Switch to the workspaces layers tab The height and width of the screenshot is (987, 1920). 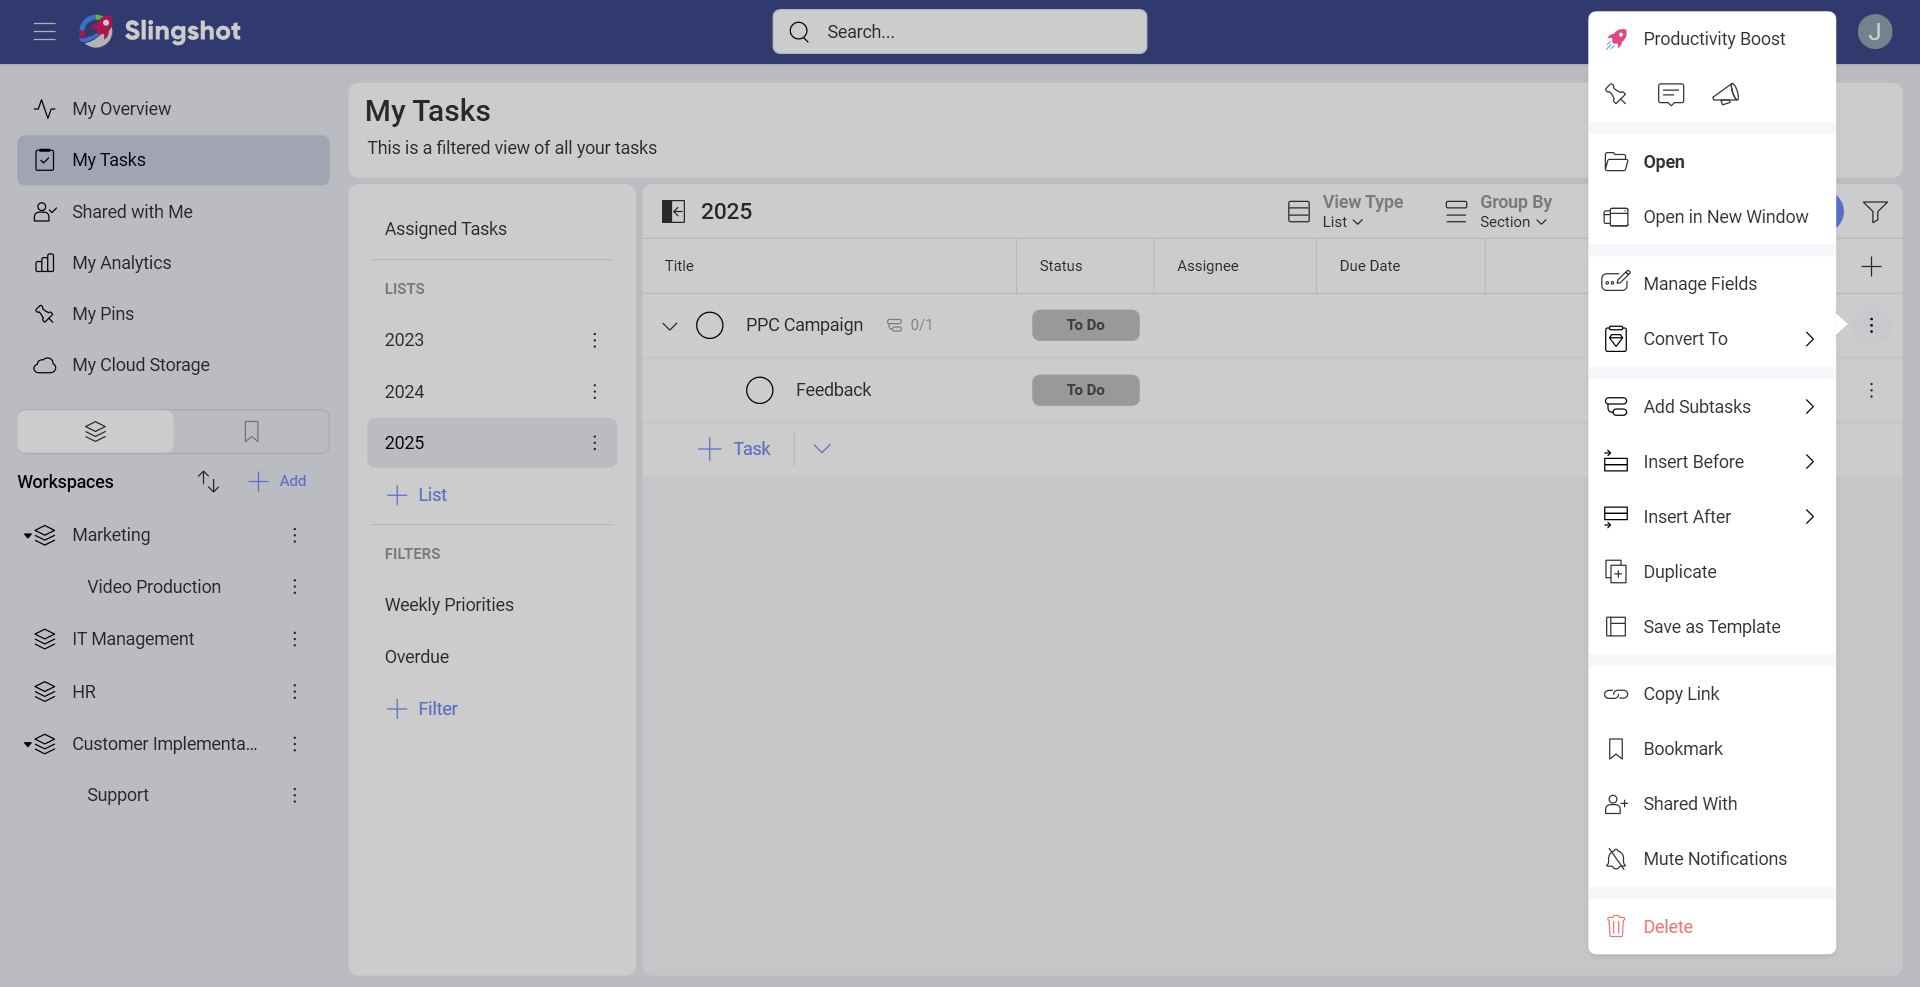pyautogui.click(x=96, y=431)
